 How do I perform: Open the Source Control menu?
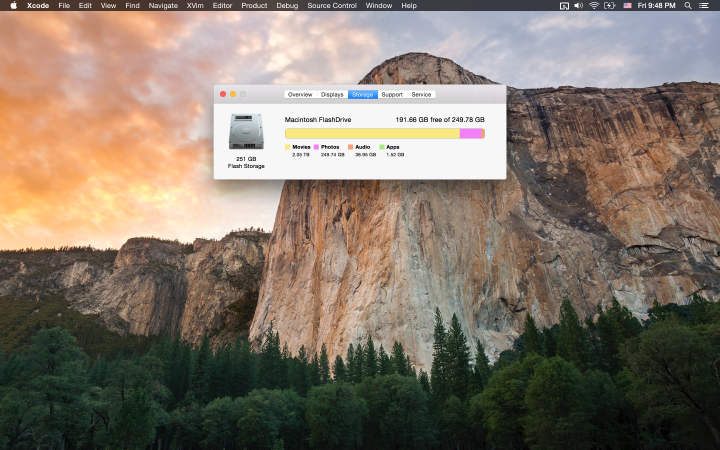click(x=332, y=6)
